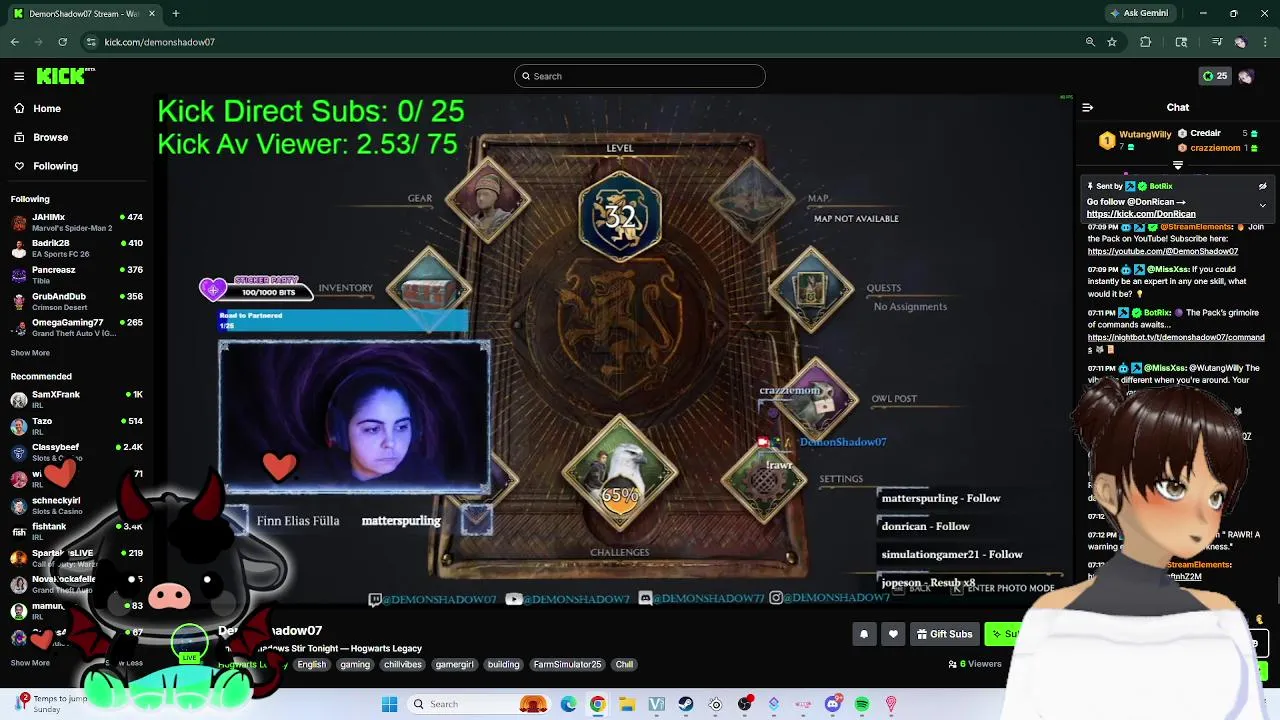1280x720 pixels.
Task: Select the Chat header tab
Action: point(1178,107)
